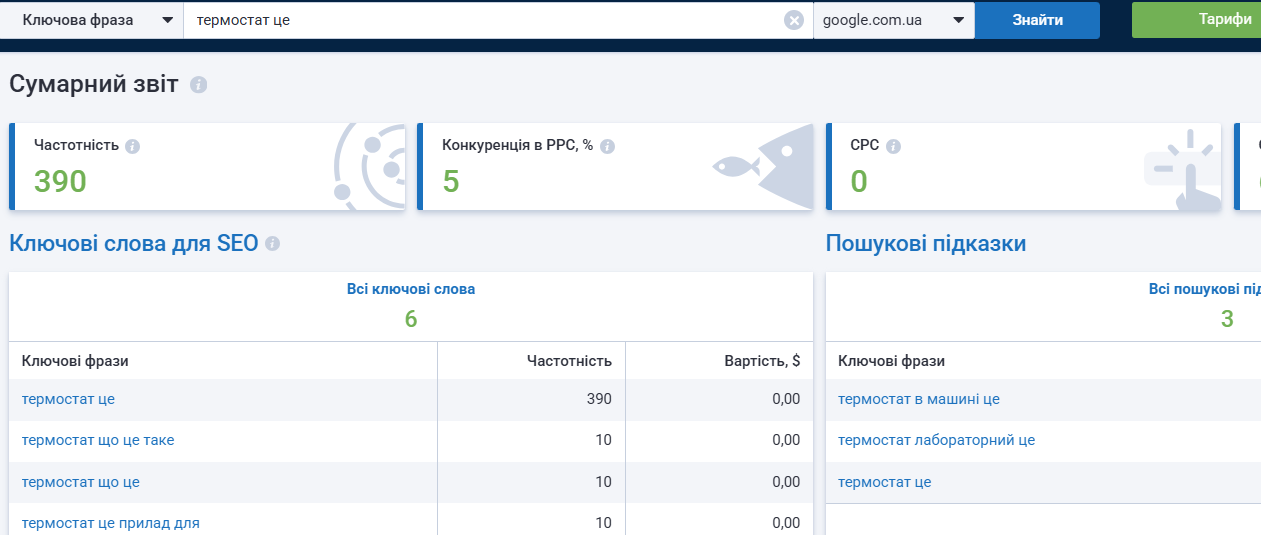Open suggestion термостат лабораторний це

(x=936, y=440)
